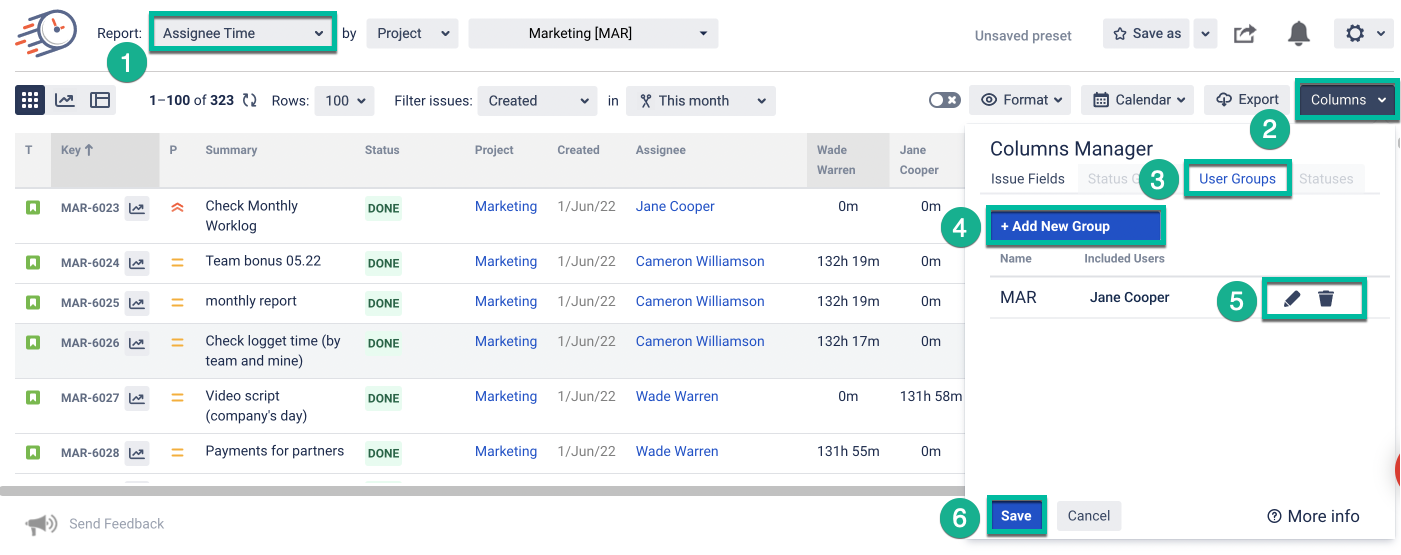Click Send Feedback link
The height and width of the screenshot is (555, 1401).
116,524
